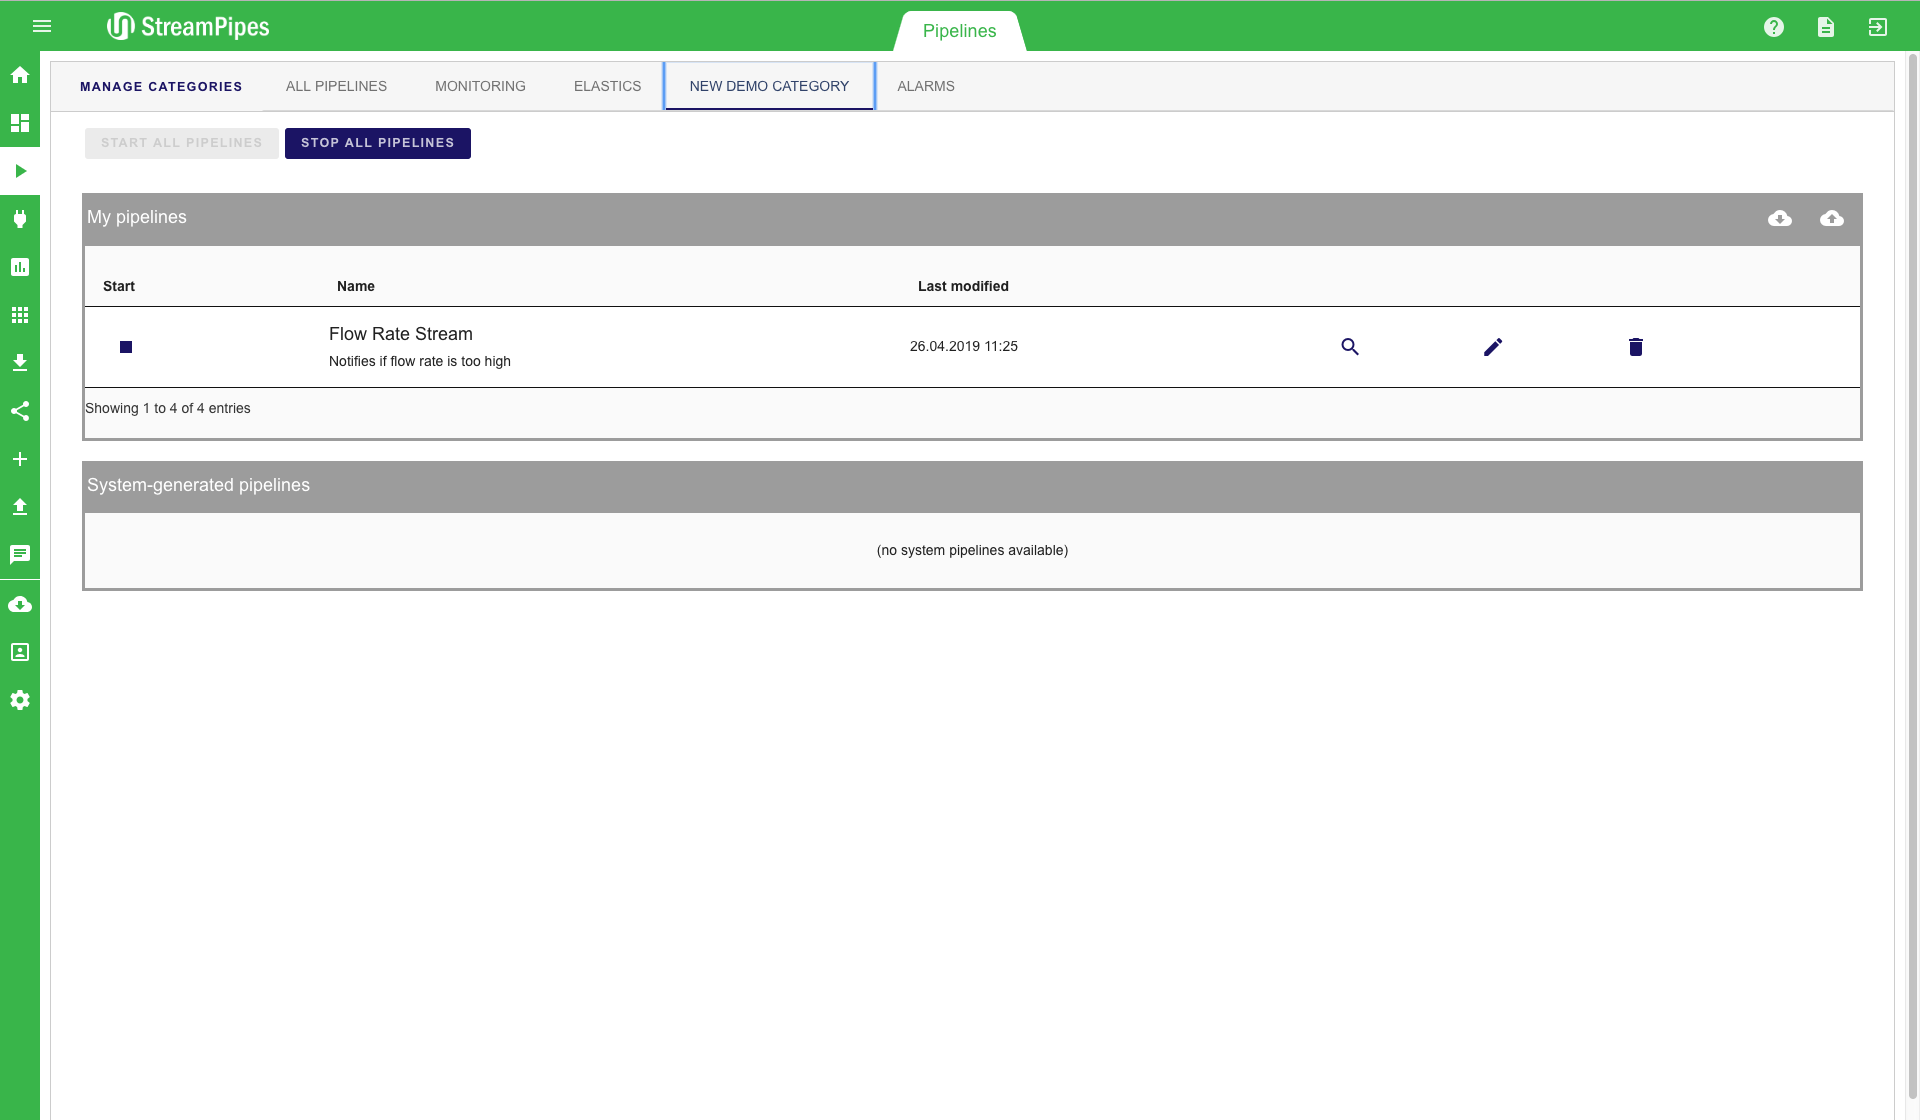Image resolution: width=1920 pixels, height=1120 pixels.
Task: Open the share sidebar icon
Action: coord(20,411)
